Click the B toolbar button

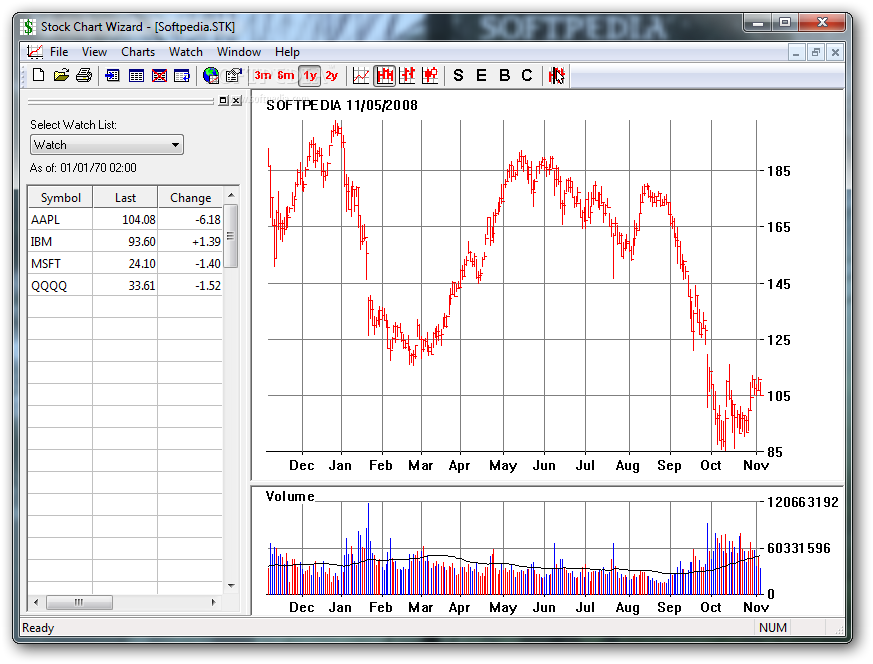pos(504,75)
